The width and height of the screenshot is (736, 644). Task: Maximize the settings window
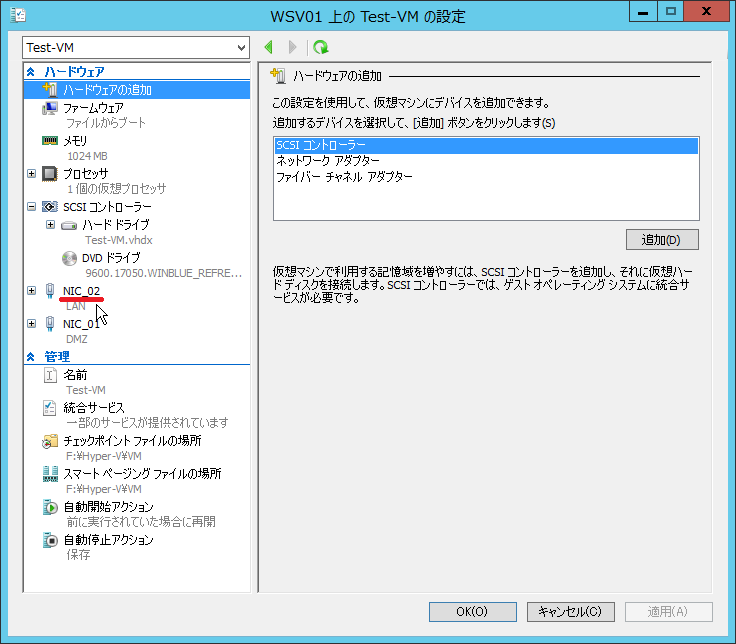[671, 11]
